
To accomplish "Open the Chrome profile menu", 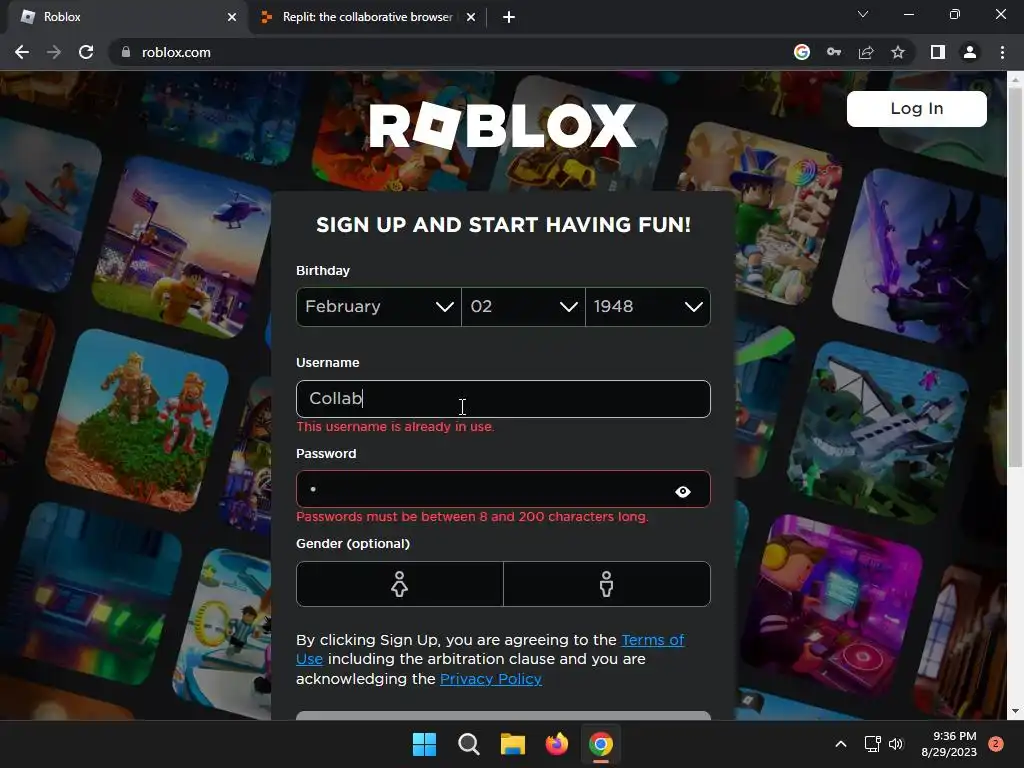I will click(970, 52).
